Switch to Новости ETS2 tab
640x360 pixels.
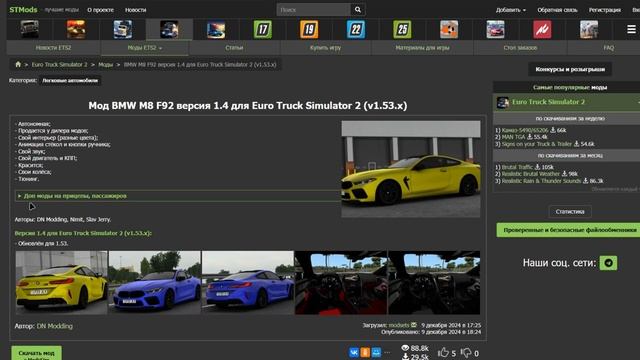tap(53, 48)
